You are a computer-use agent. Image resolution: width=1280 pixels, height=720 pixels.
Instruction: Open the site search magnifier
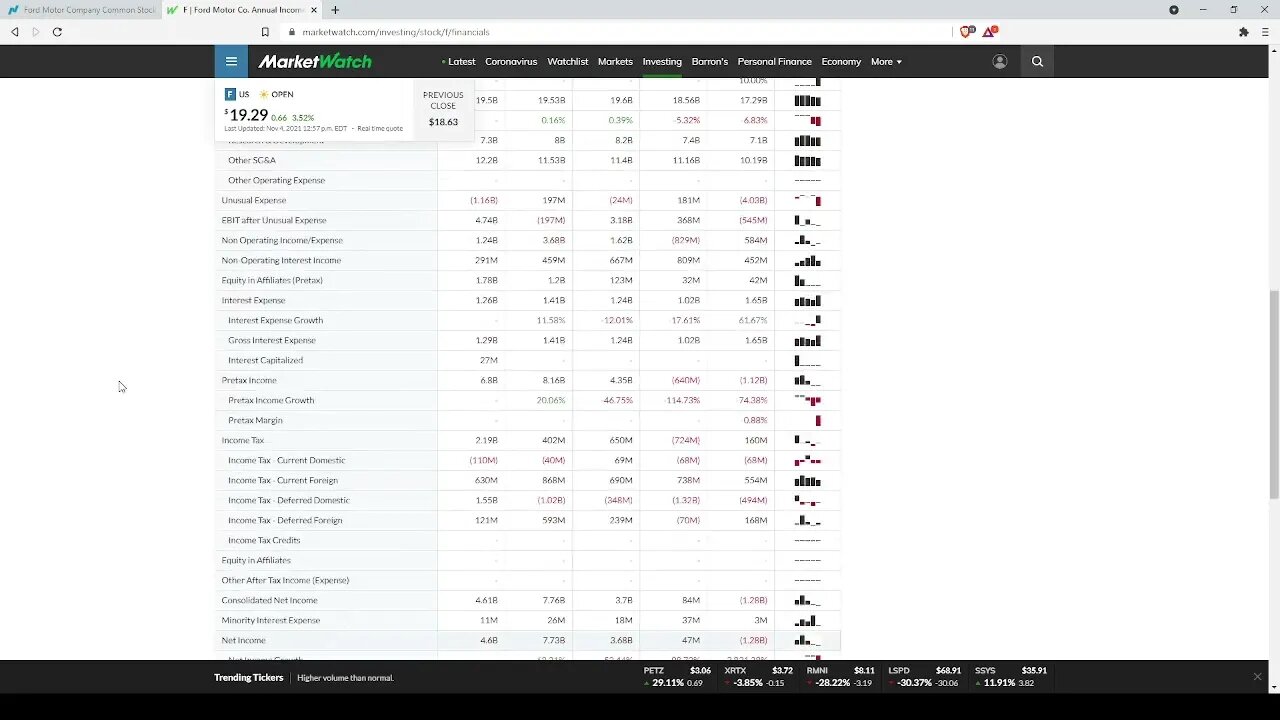coord(1037,61)
